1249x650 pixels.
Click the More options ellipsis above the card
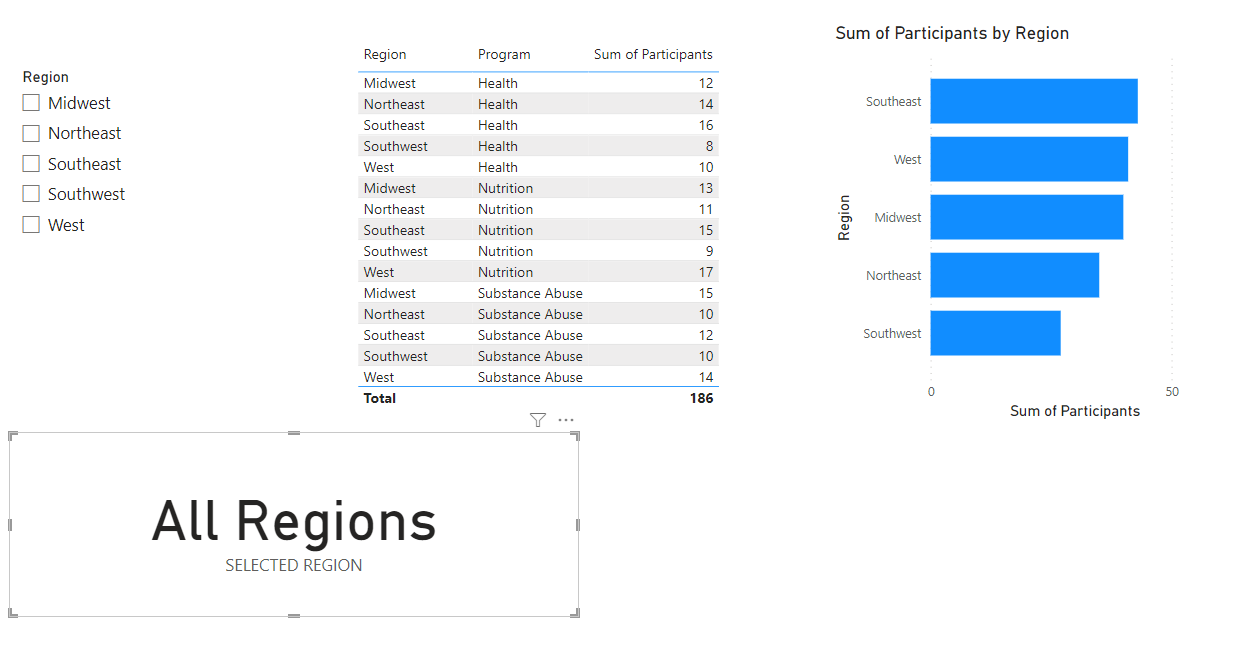(x=566, y=420)
